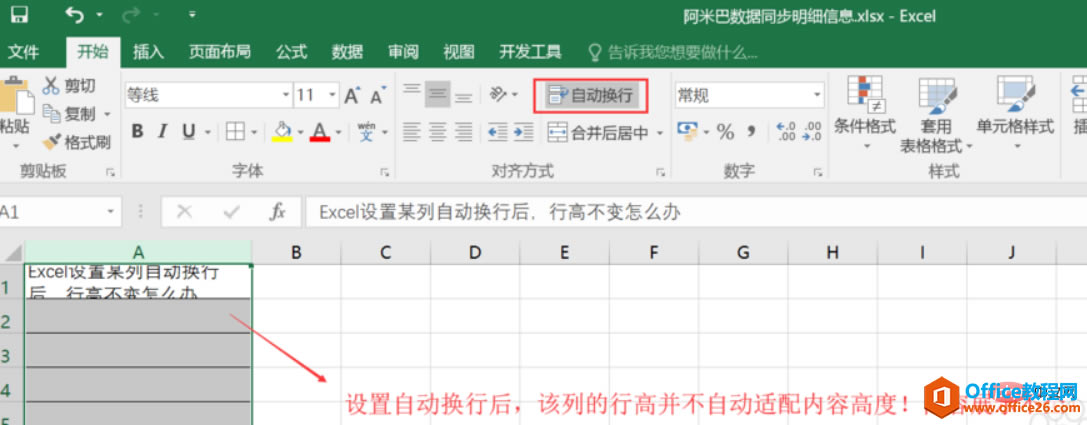Image resolution: width=1087 pixels, height=425 pixels.
Task: Toggle Bold formatting
Action: click(137, 131)
